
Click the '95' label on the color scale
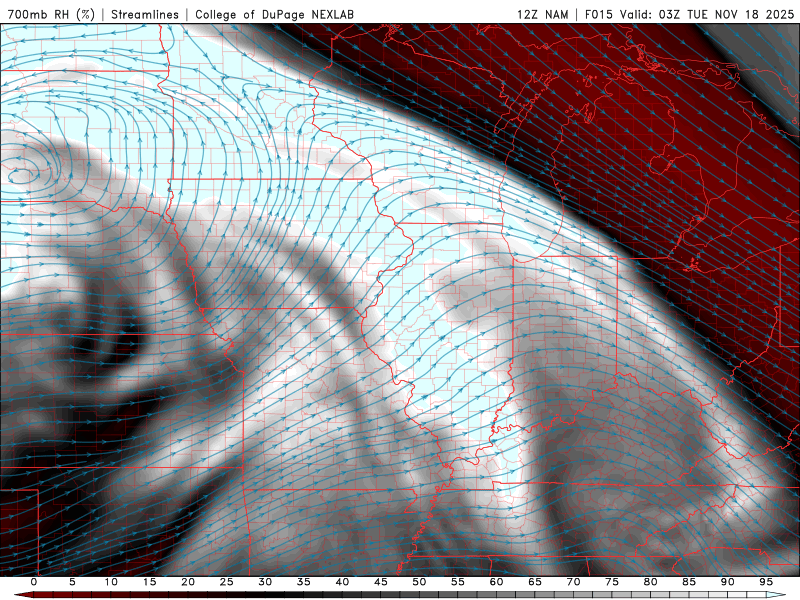click(x=766, y=582)
